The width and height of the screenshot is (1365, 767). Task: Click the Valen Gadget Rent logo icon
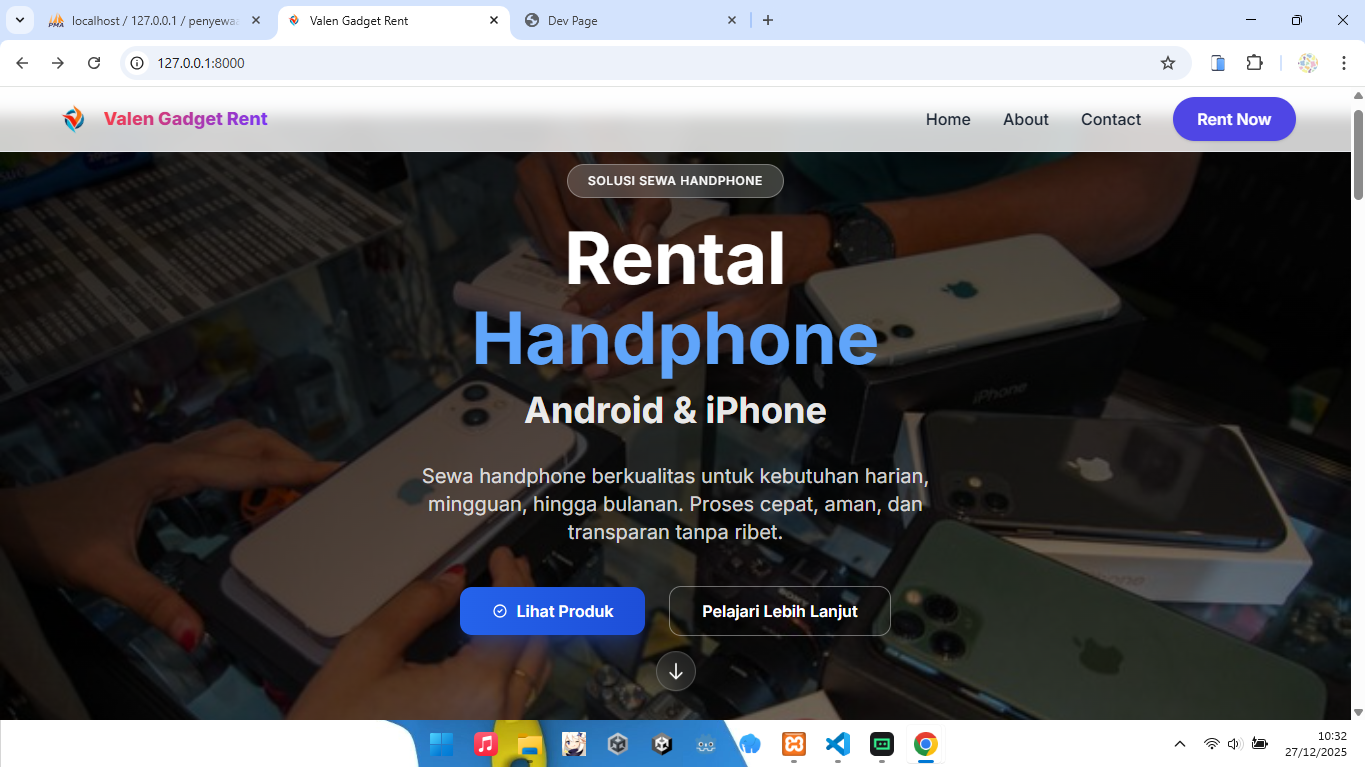point(72,119)
